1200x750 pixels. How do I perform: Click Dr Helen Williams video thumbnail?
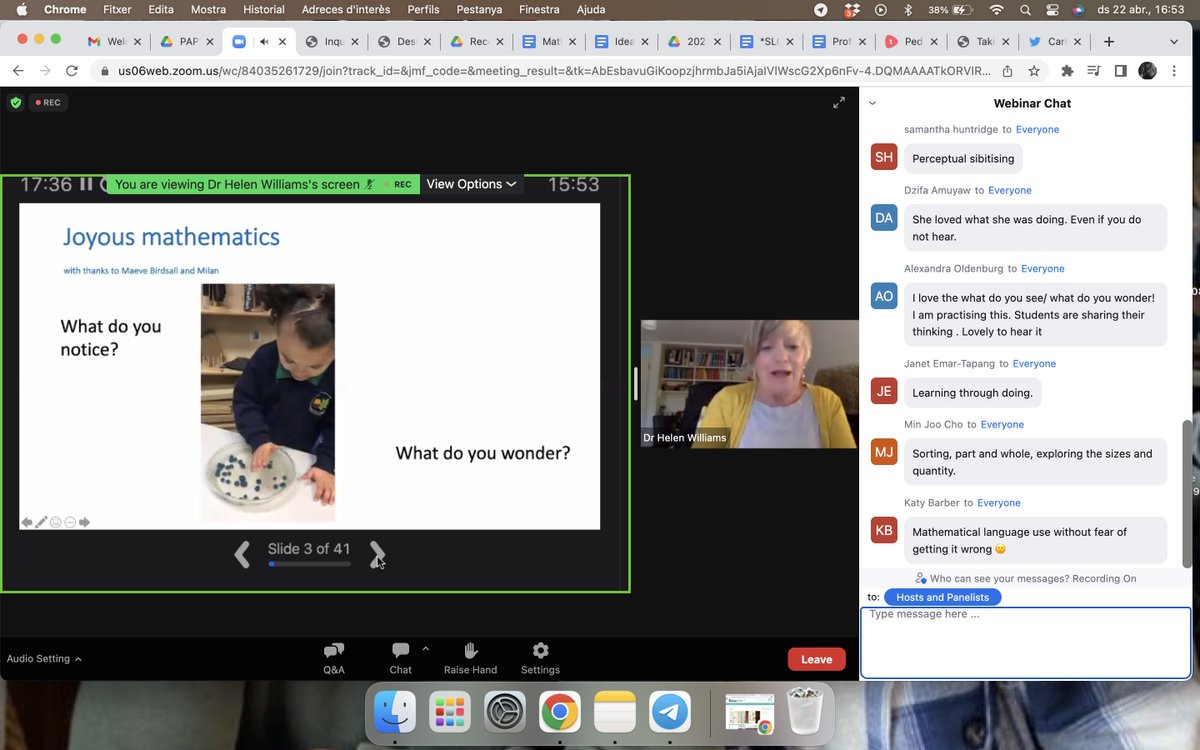click(x=749, y=384)
